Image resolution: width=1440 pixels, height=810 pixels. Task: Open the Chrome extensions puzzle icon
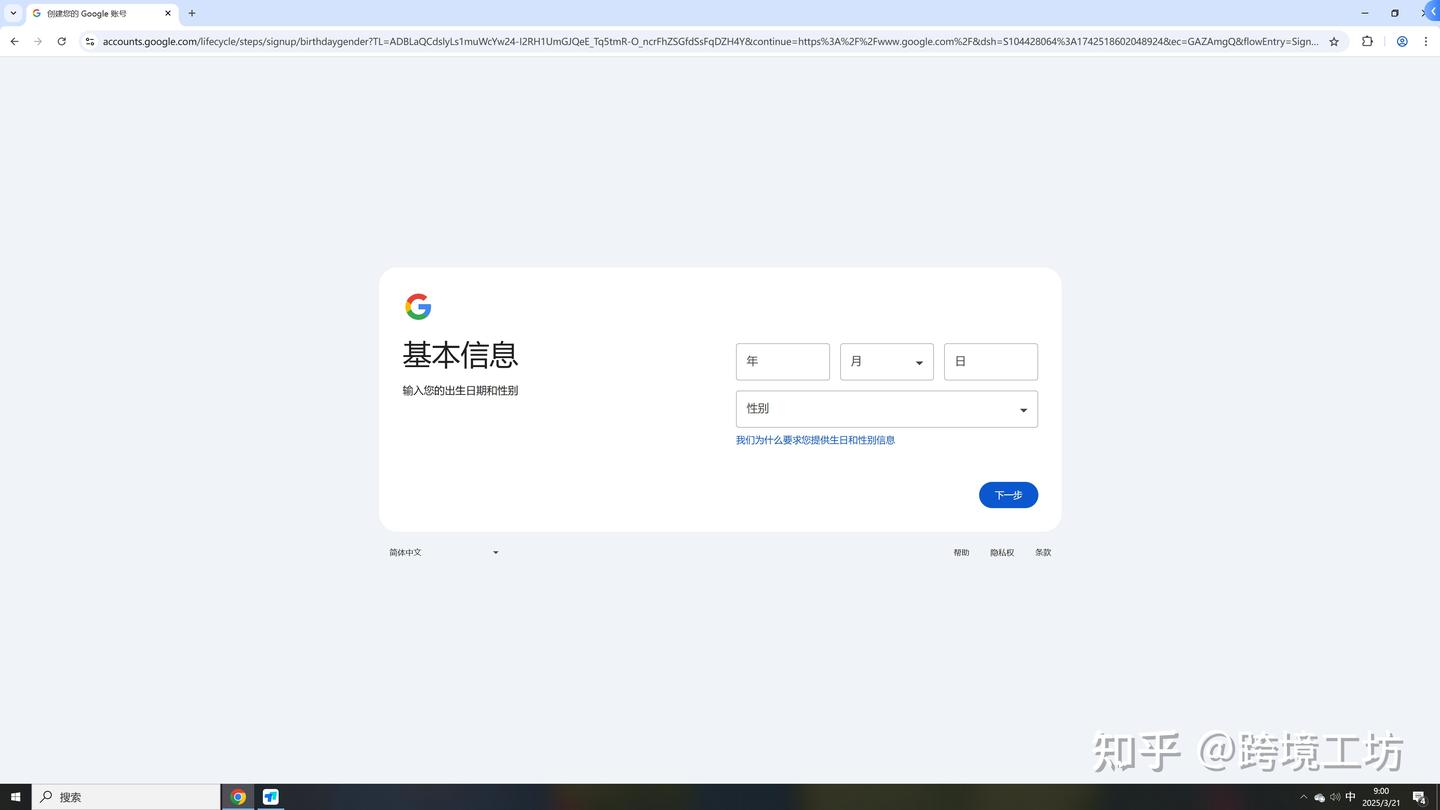coord(1366,41)
